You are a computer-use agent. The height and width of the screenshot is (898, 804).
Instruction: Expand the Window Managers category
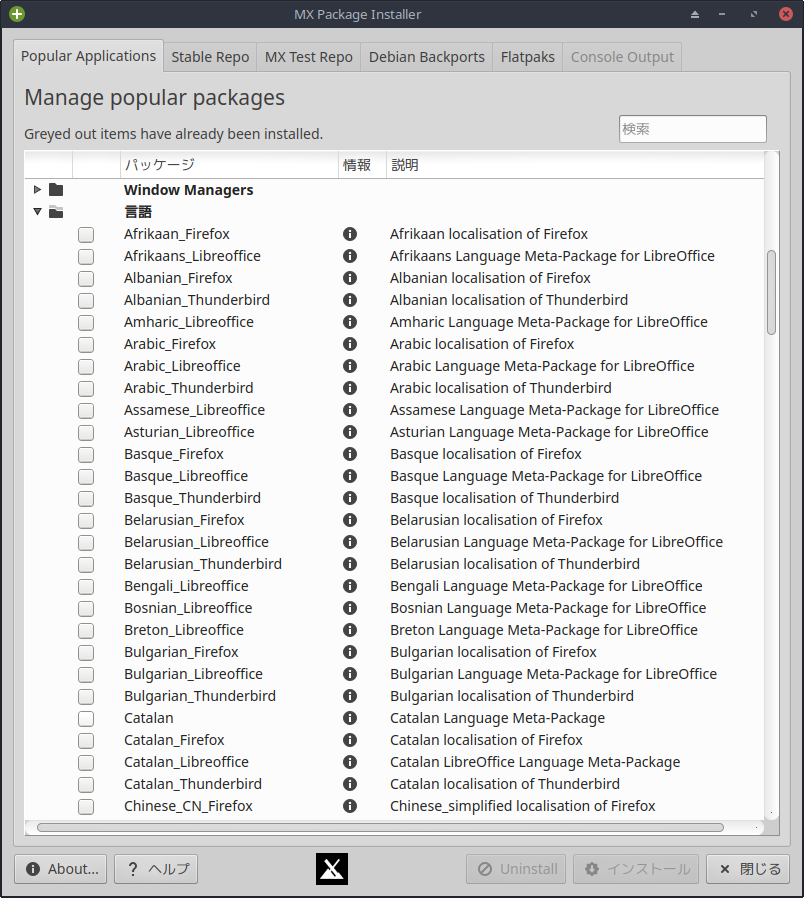37,190
